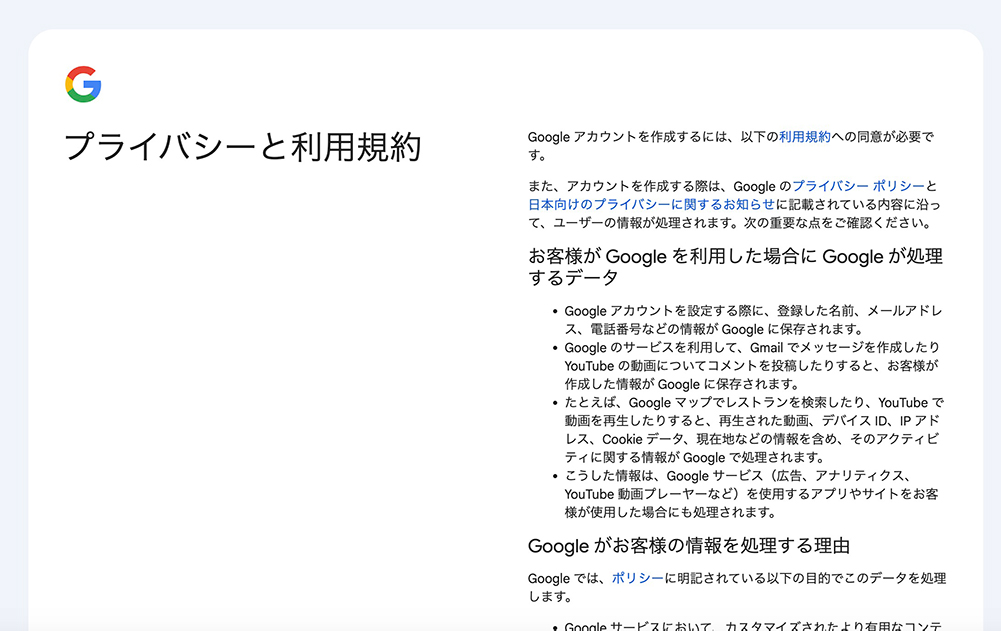Click bullet starting Google のサービスを利用して
The image size is (1001, 631).
(x=752, y=366)
